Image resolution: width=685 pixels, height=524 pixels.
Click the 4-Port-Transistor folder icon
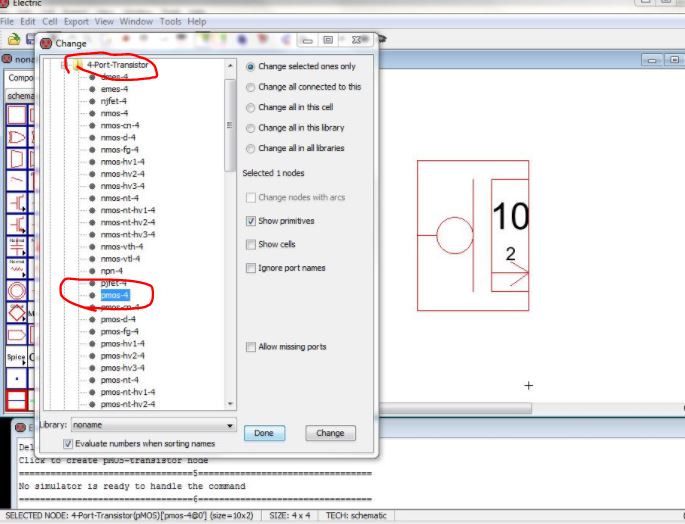point(77,65)
